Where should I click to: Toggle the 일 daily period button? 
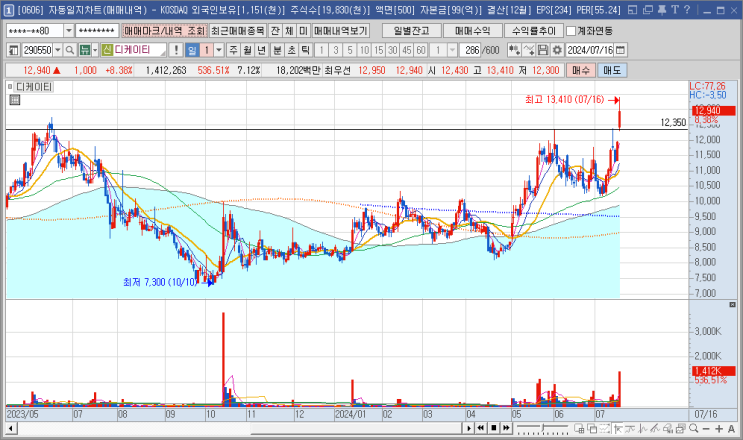[192, 50]
